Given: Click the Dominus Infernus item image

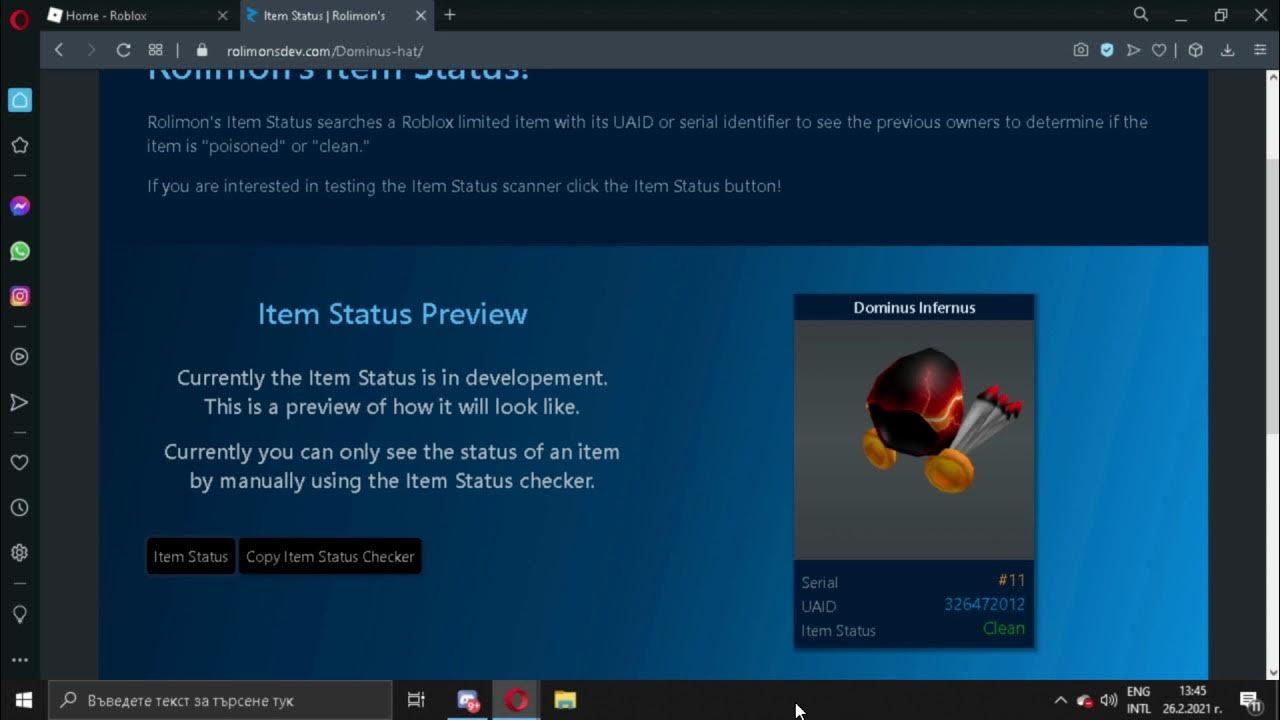Looking at the screenshot, I should (914, 440).
